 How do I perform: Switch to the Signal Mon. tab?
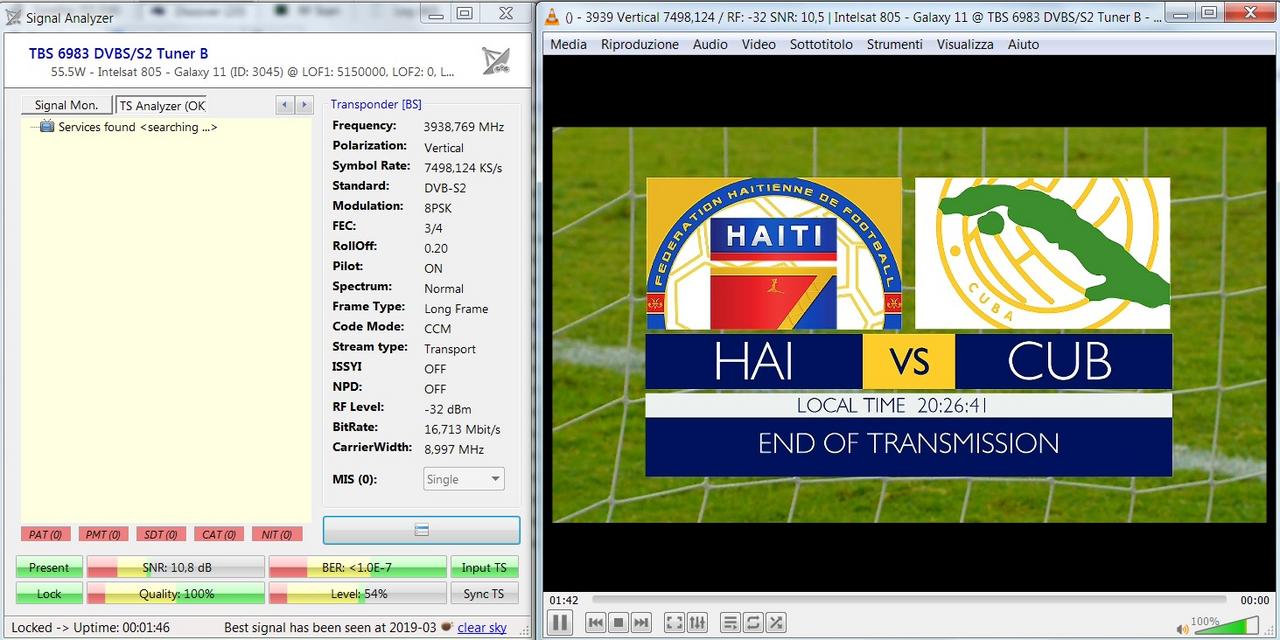coord(67,105)
